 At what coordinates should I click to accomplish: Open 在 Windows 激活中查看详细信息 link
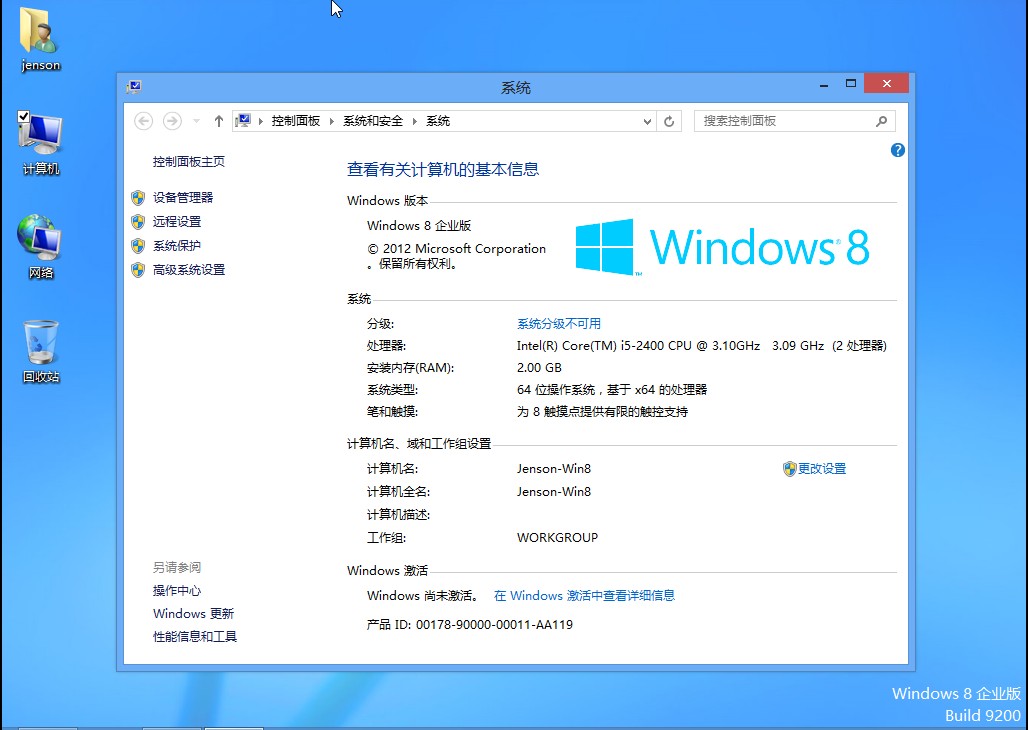(584, 596)
